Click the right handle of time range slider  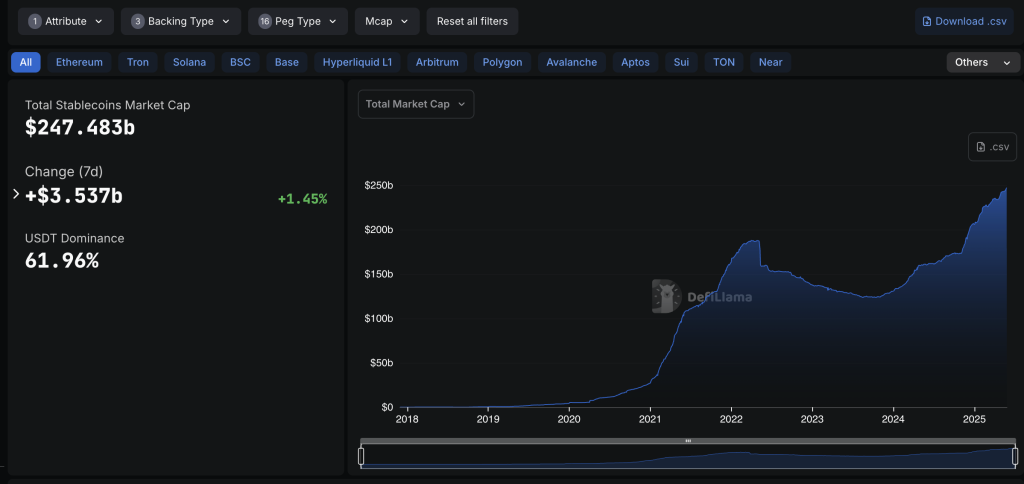point(1013,456)
